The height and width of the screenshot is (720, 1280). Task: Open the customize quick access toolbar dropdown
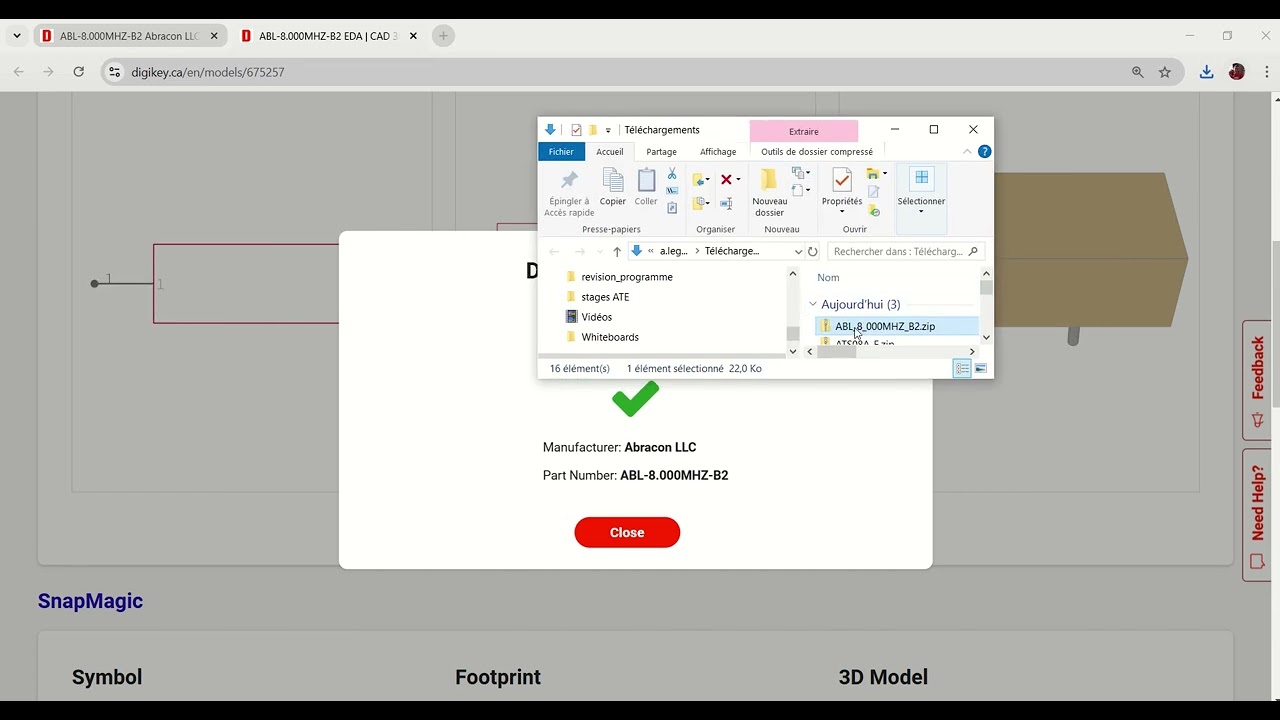tap(608, 131)
